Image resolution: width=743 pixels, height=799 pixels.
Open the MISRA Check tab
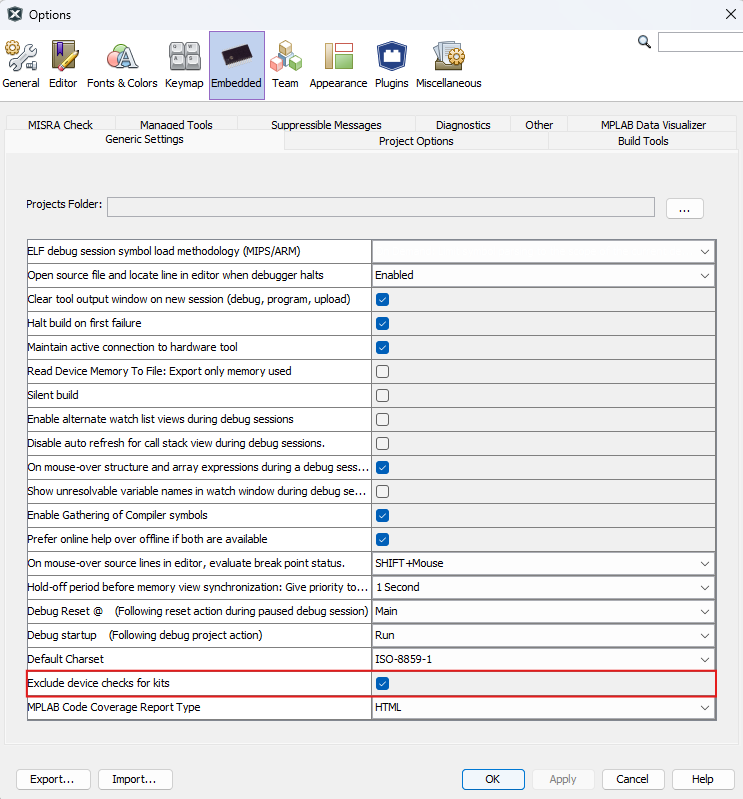coord(60,125)
